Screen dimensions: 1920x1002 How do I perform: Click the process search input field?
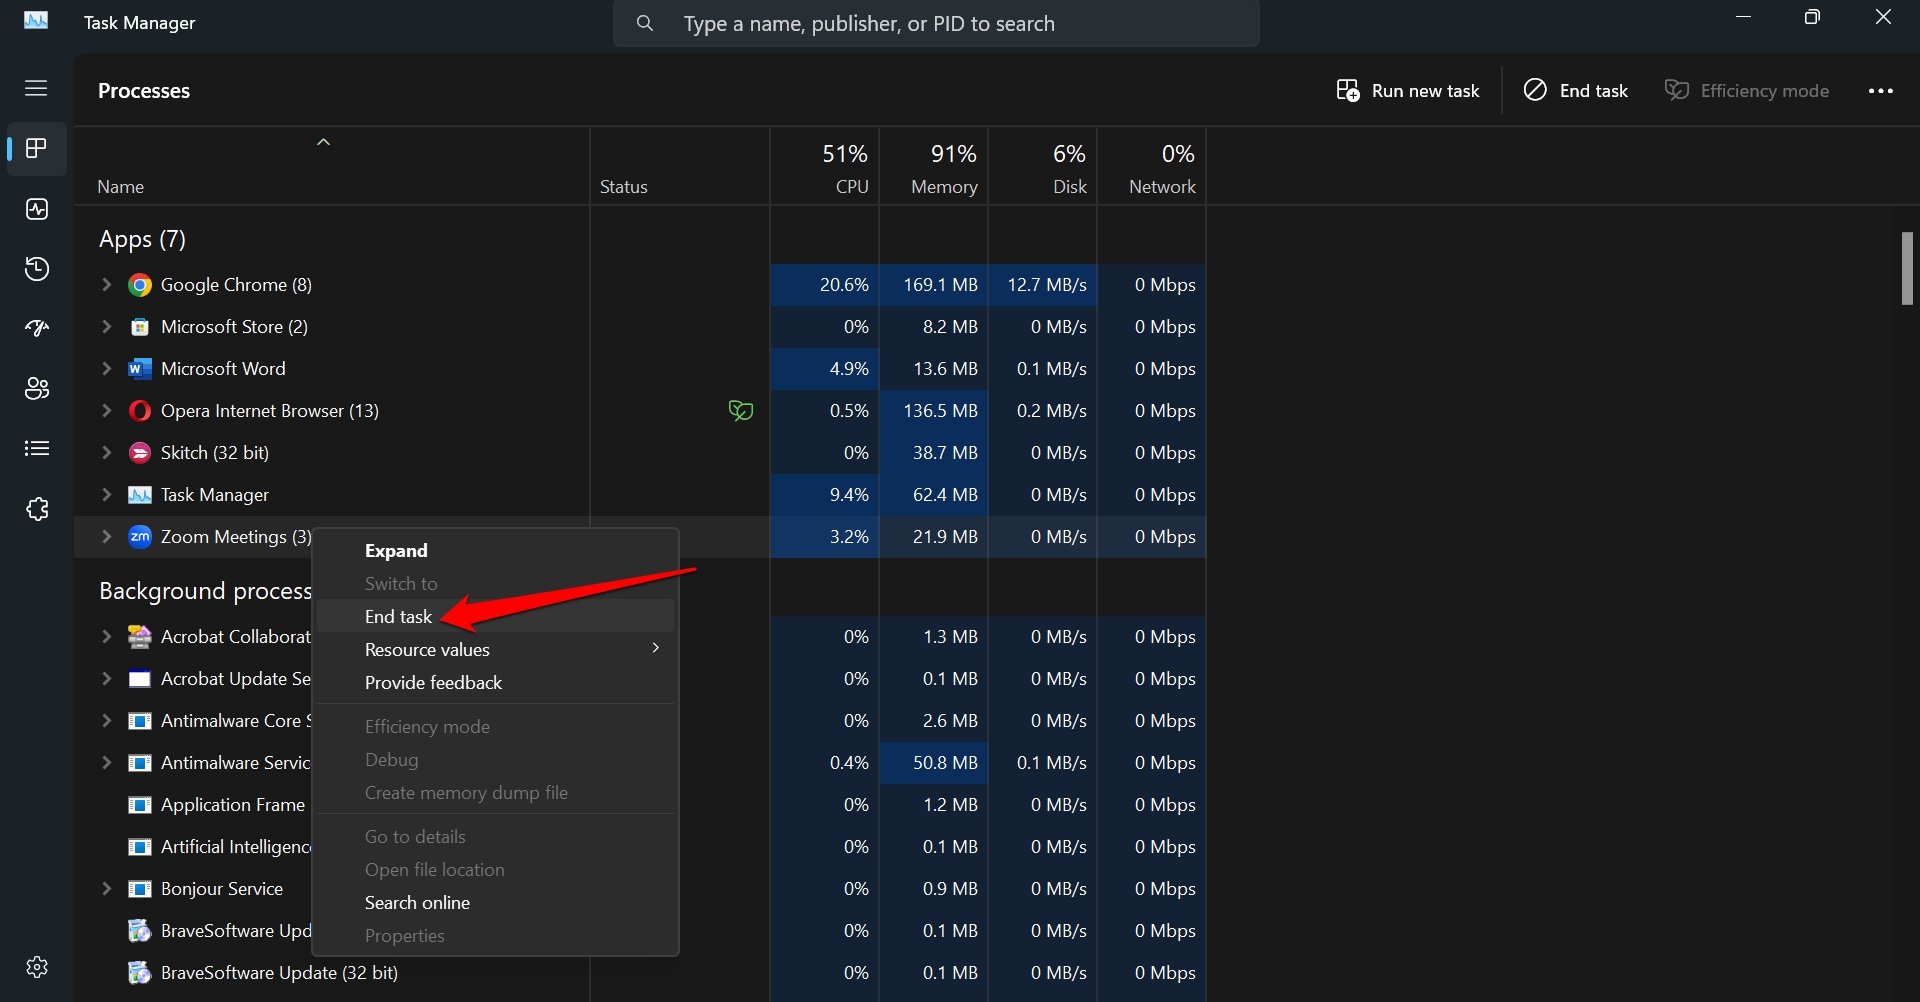point(936,23)
